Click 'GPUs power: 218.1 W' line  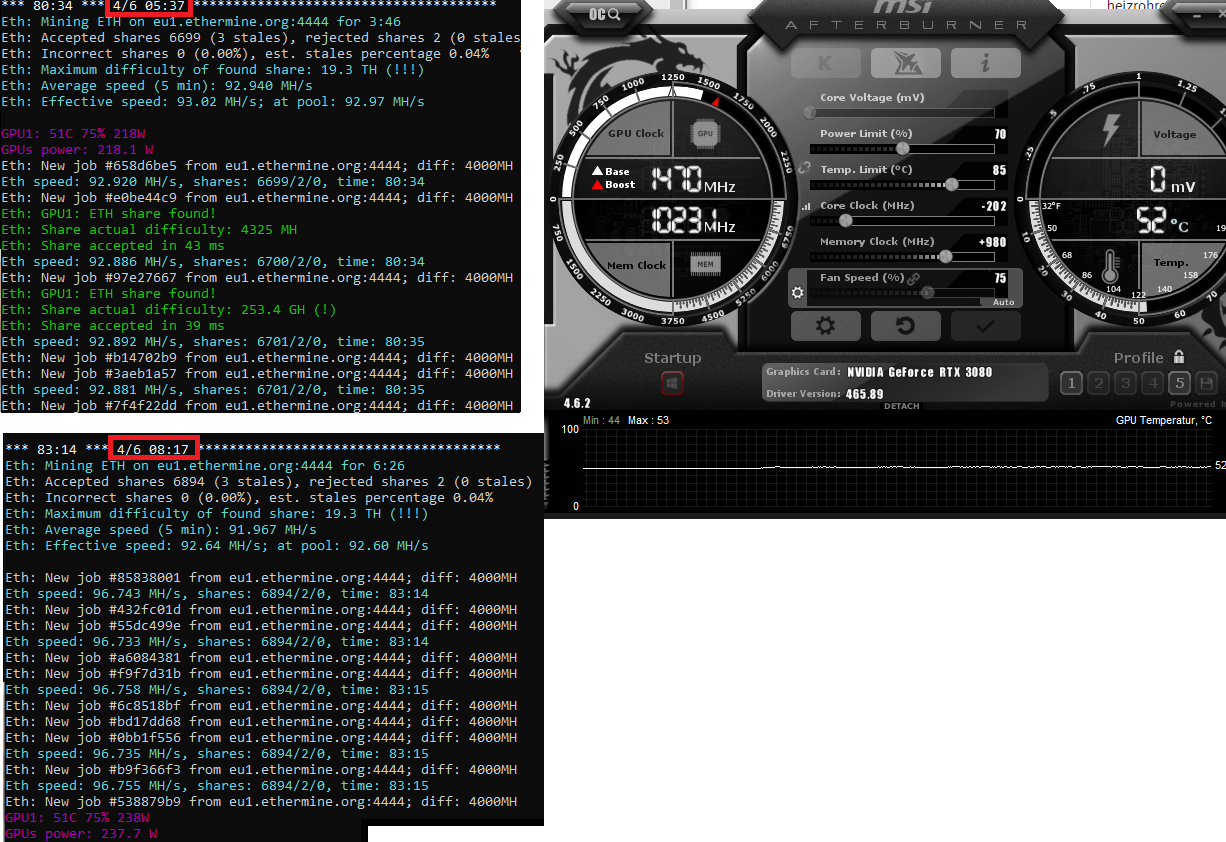point(77,150)
